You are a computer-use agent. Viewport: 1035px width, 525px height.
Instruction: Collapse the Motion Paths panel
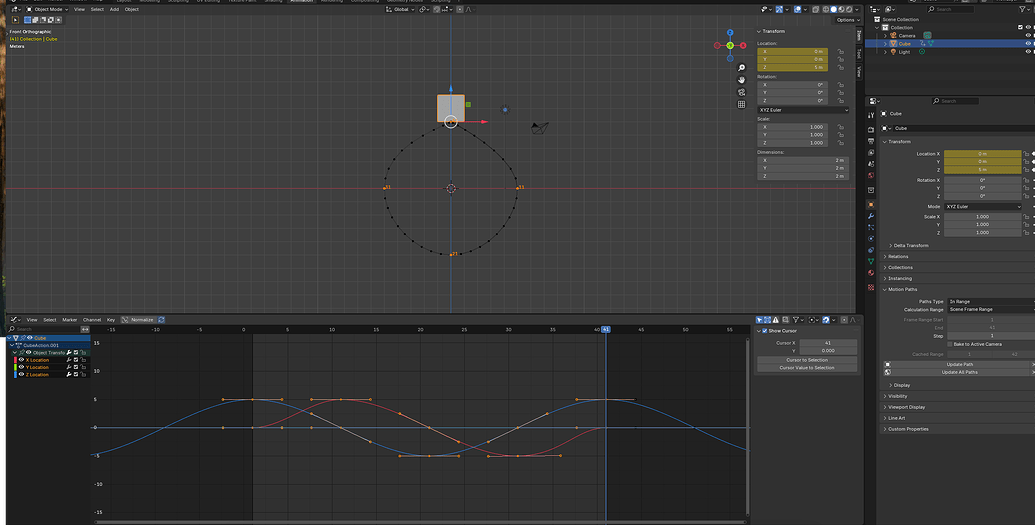pos(900,289)
